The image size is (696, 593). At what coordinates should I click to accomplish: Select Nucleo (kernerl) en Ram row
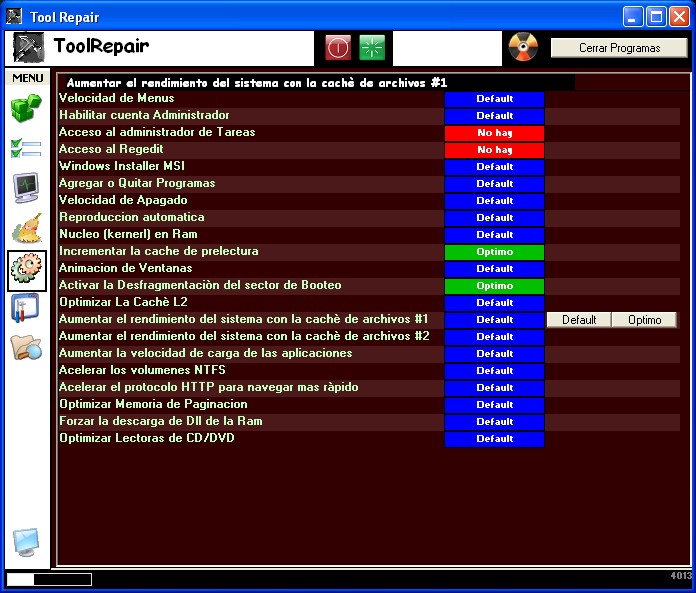click(x=128, y=234)
